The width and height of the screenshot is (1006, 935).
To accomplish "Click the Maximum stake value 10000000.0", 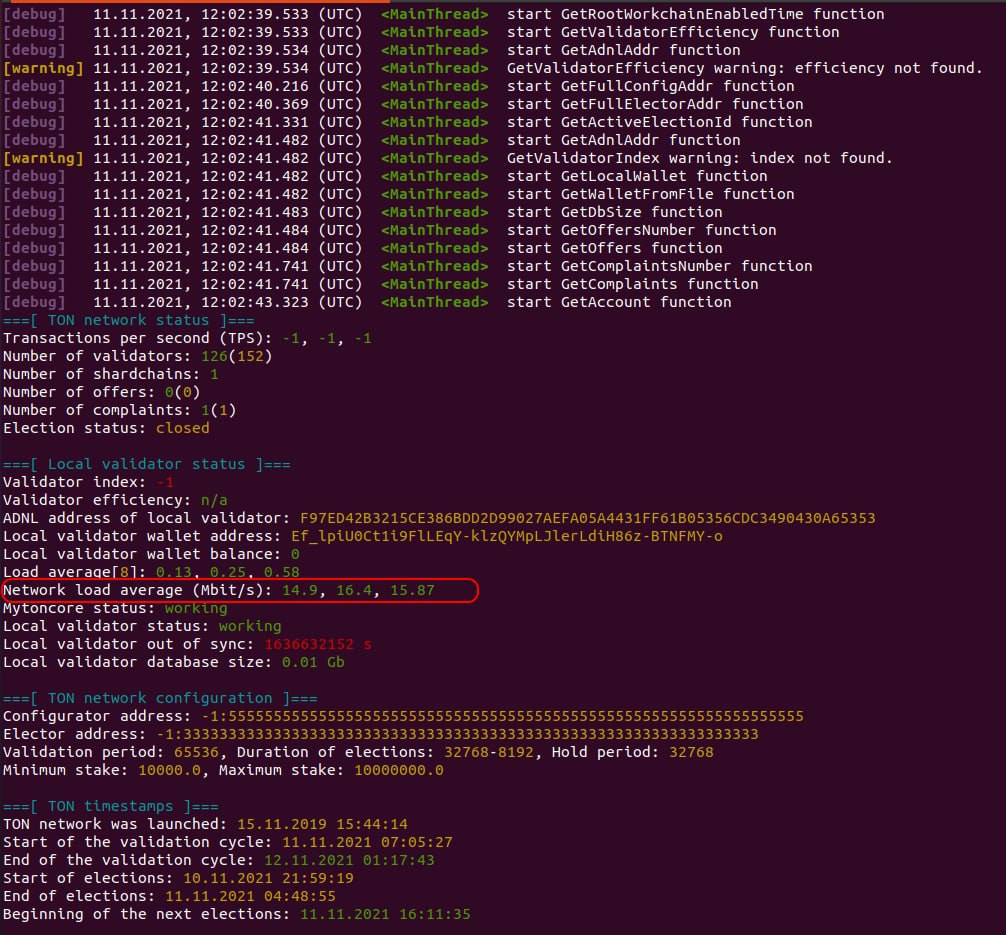I will click(x=398, y=770).
